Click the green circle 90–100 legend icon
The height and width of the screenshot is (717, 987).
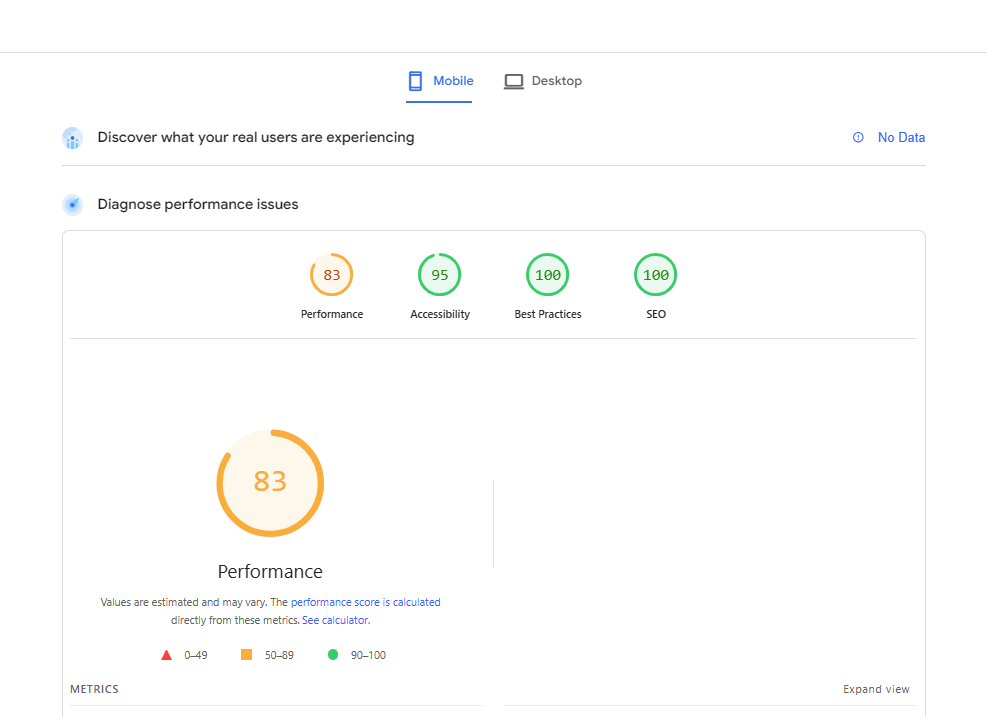point(333,655)
